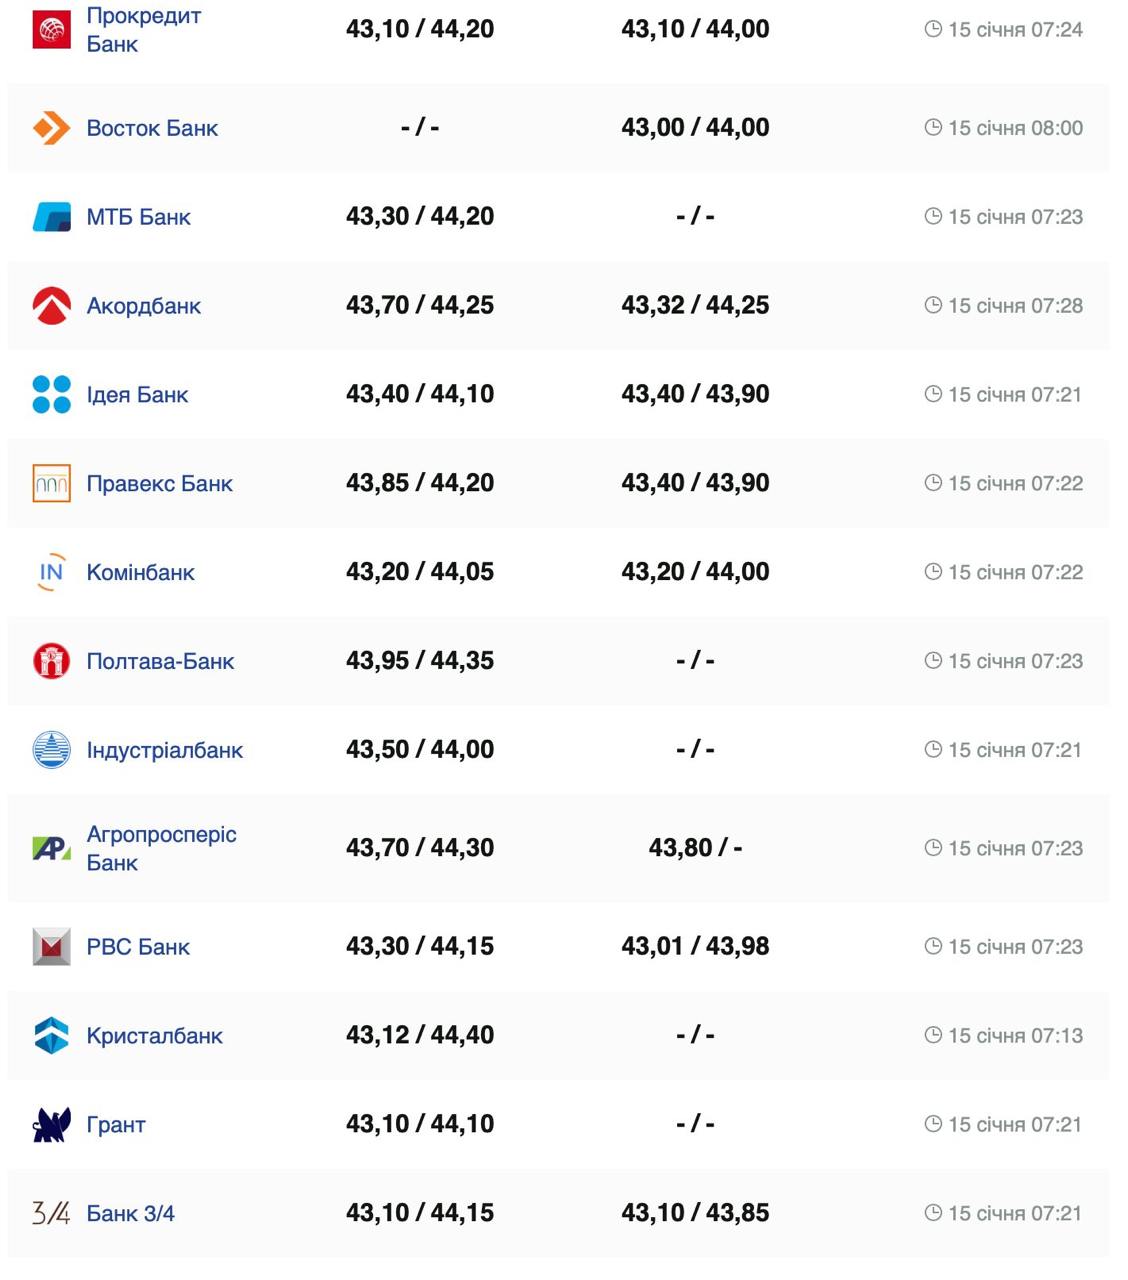Click the Грант bank dark logo
The width and height of the screenshot is (1128, 1280).
point(51,1125)
